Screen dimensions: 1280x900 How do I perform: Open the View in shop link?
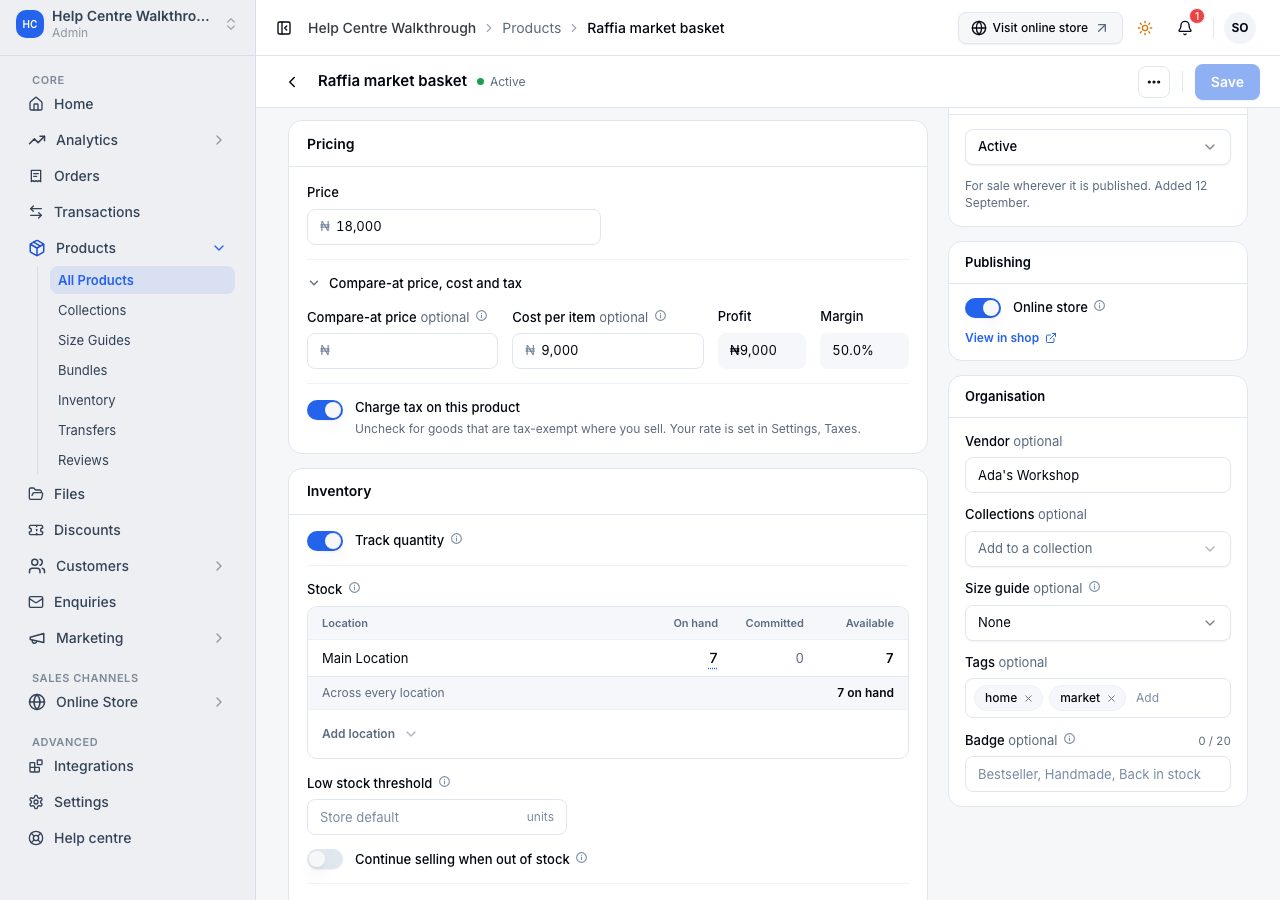pyautogui.click(x=1011, y=338)
